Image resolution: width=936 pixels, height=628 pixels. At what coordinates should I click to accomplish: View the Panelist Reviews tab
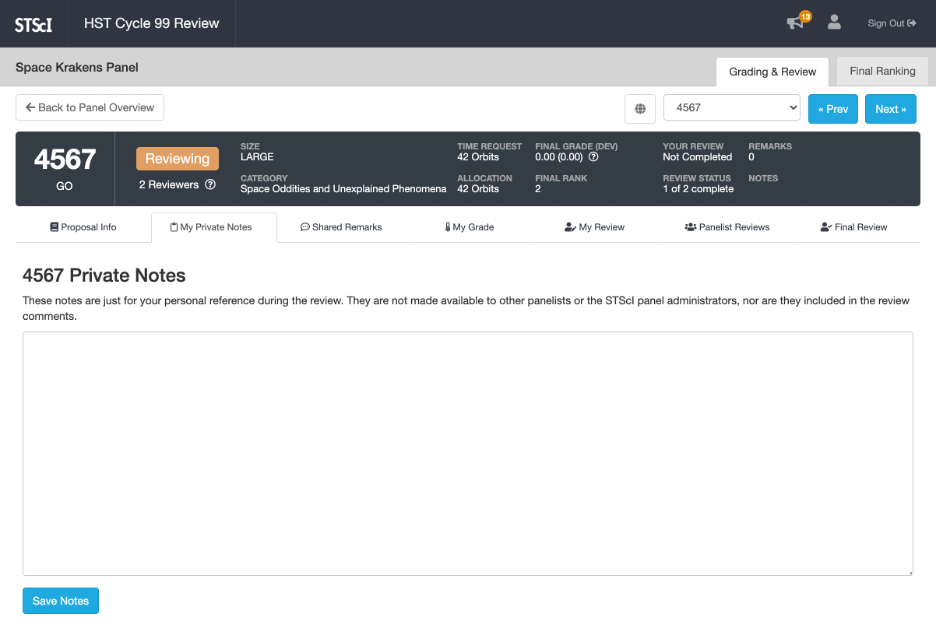point(727,227)
